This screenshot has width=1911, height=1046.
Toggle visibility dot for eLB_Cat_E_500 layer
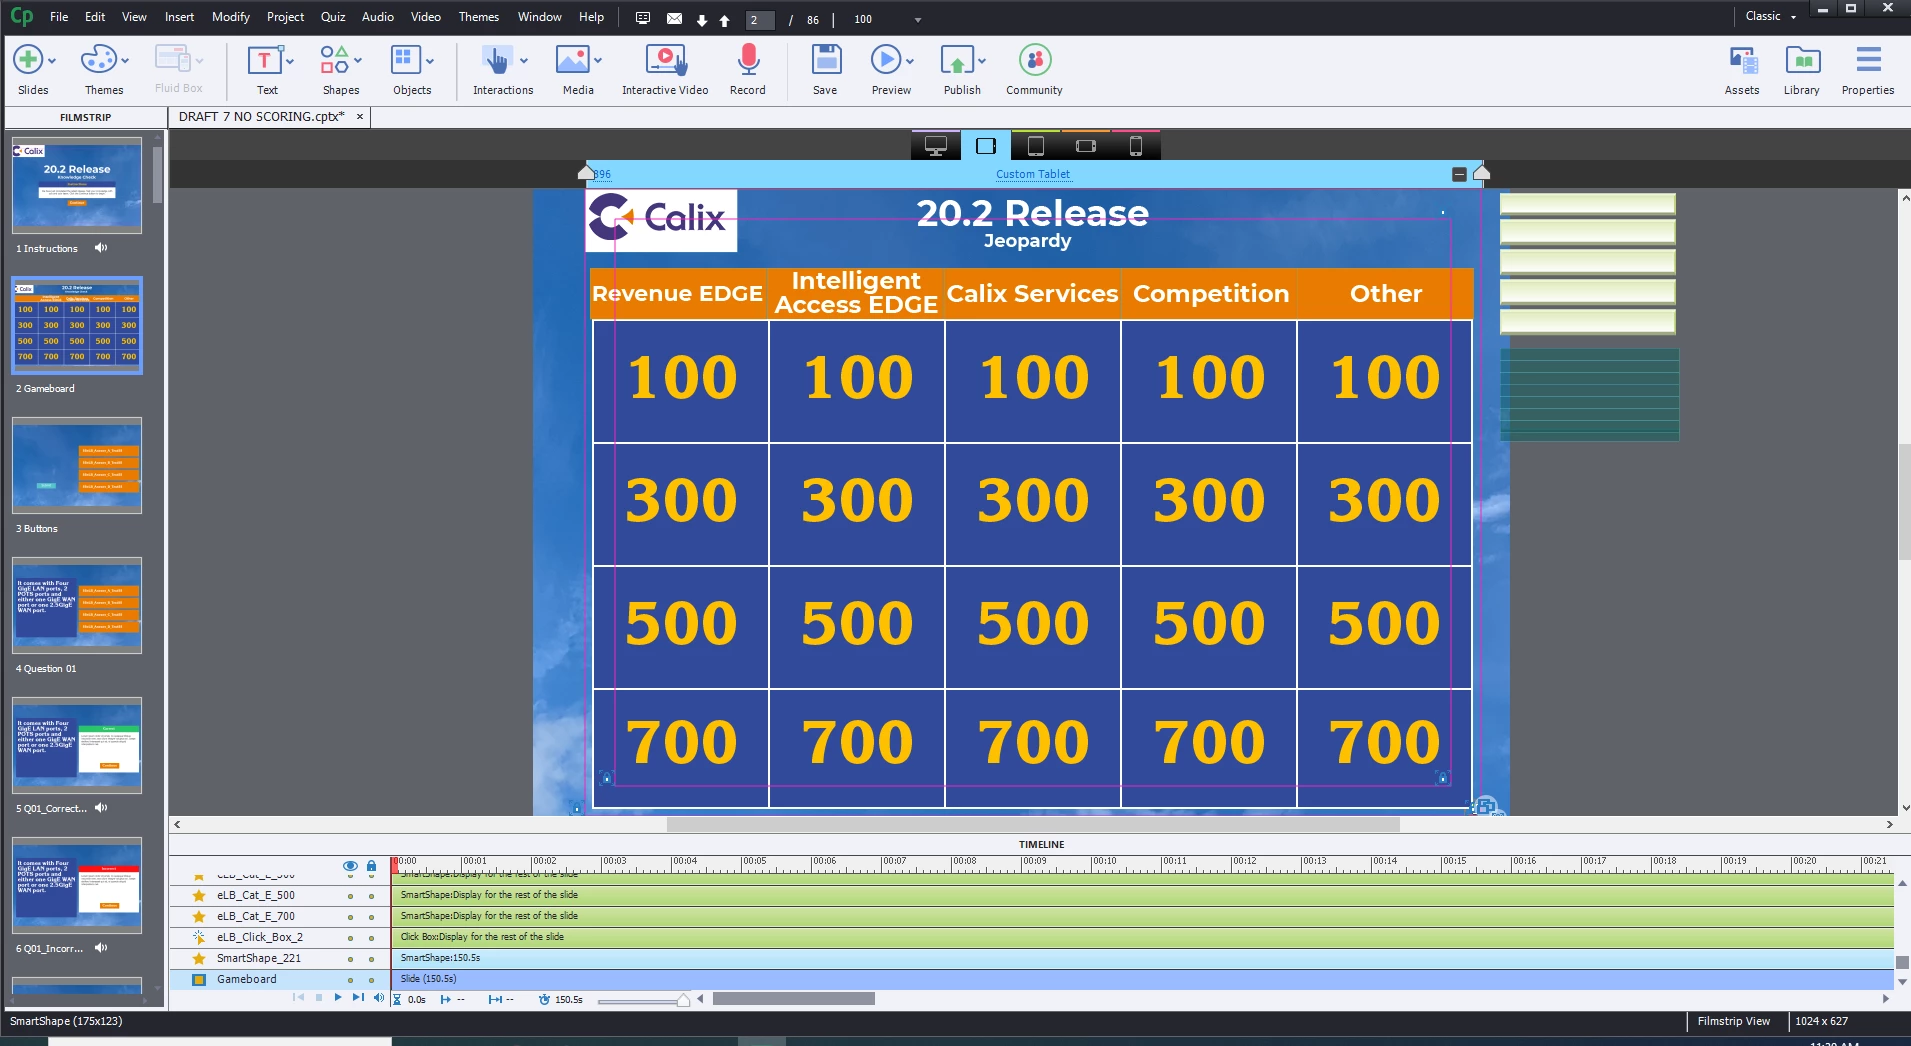(350, 896)
